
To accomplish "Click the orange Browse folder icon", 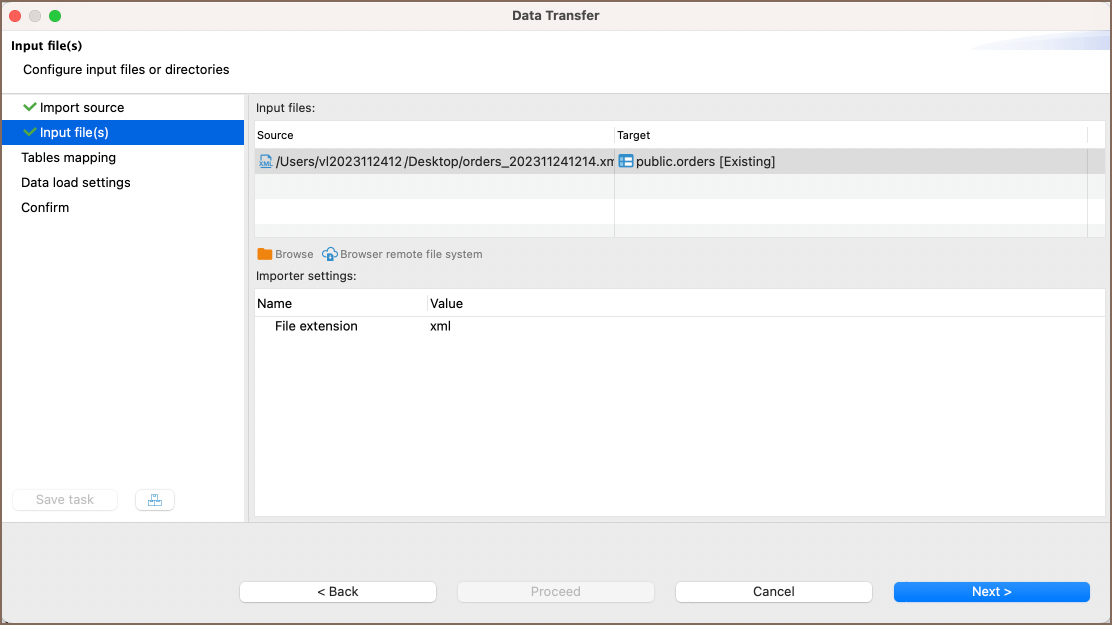I will 265,254.
